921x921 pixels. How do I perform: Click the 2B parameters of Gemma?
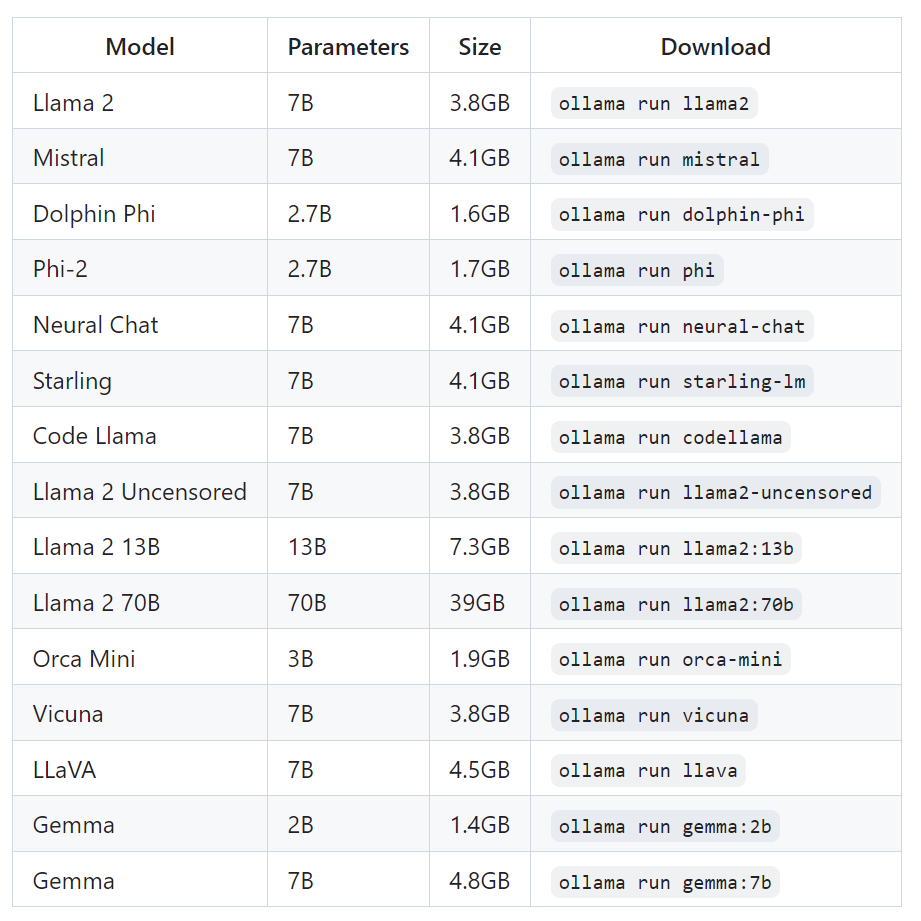(x=301, y=825)
